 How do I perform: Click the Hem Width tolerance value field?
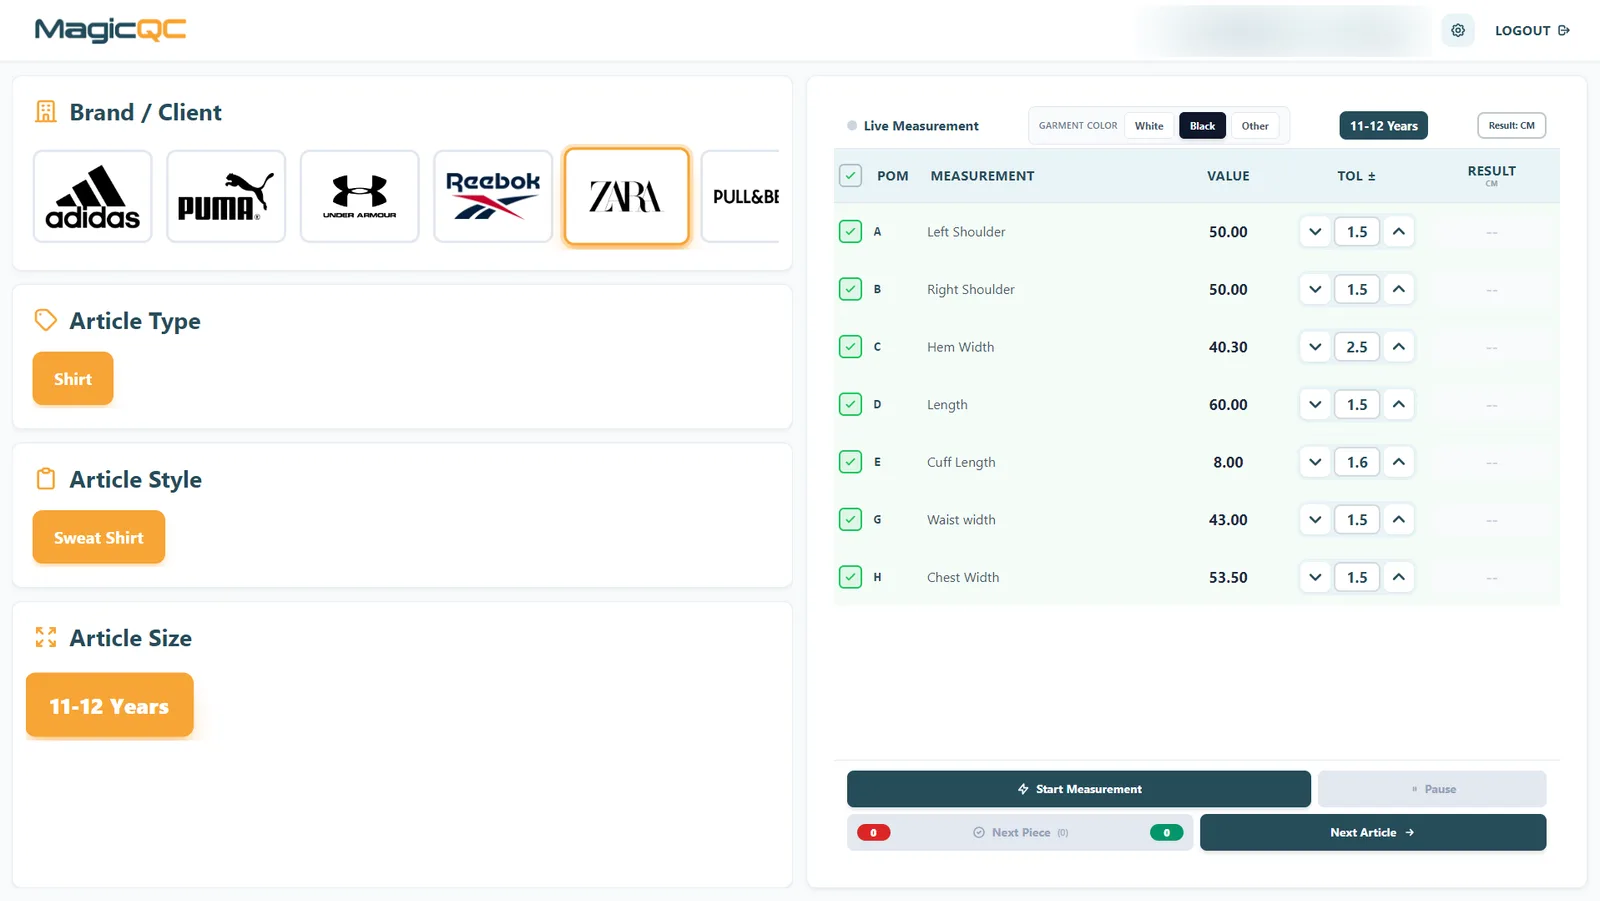coord(1357,346)
